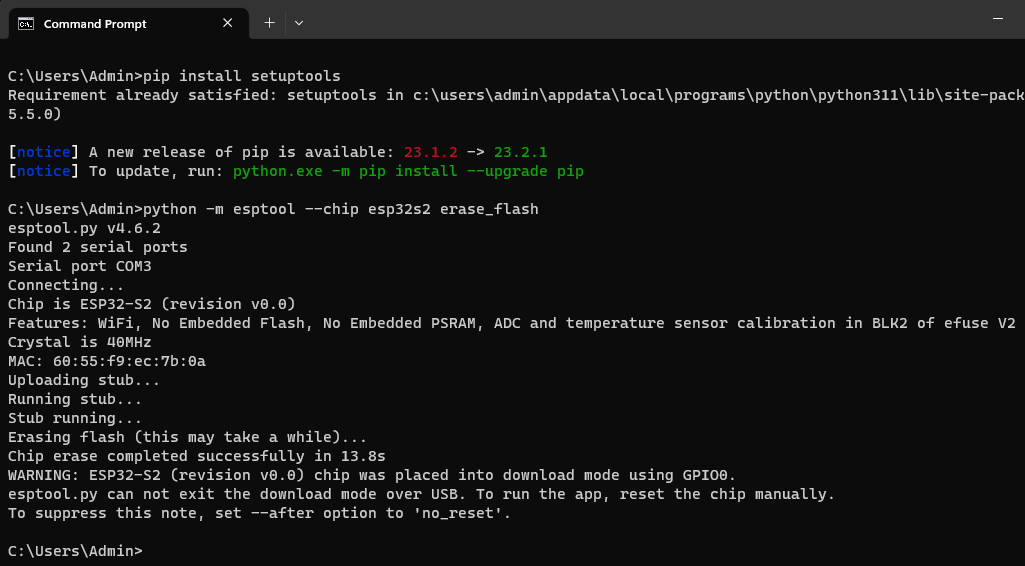Screen dimensions: 1025x566
Task: Click the green 'python.exe -m pip install --upgrade pip' text
Action: (x=408, y=171)
